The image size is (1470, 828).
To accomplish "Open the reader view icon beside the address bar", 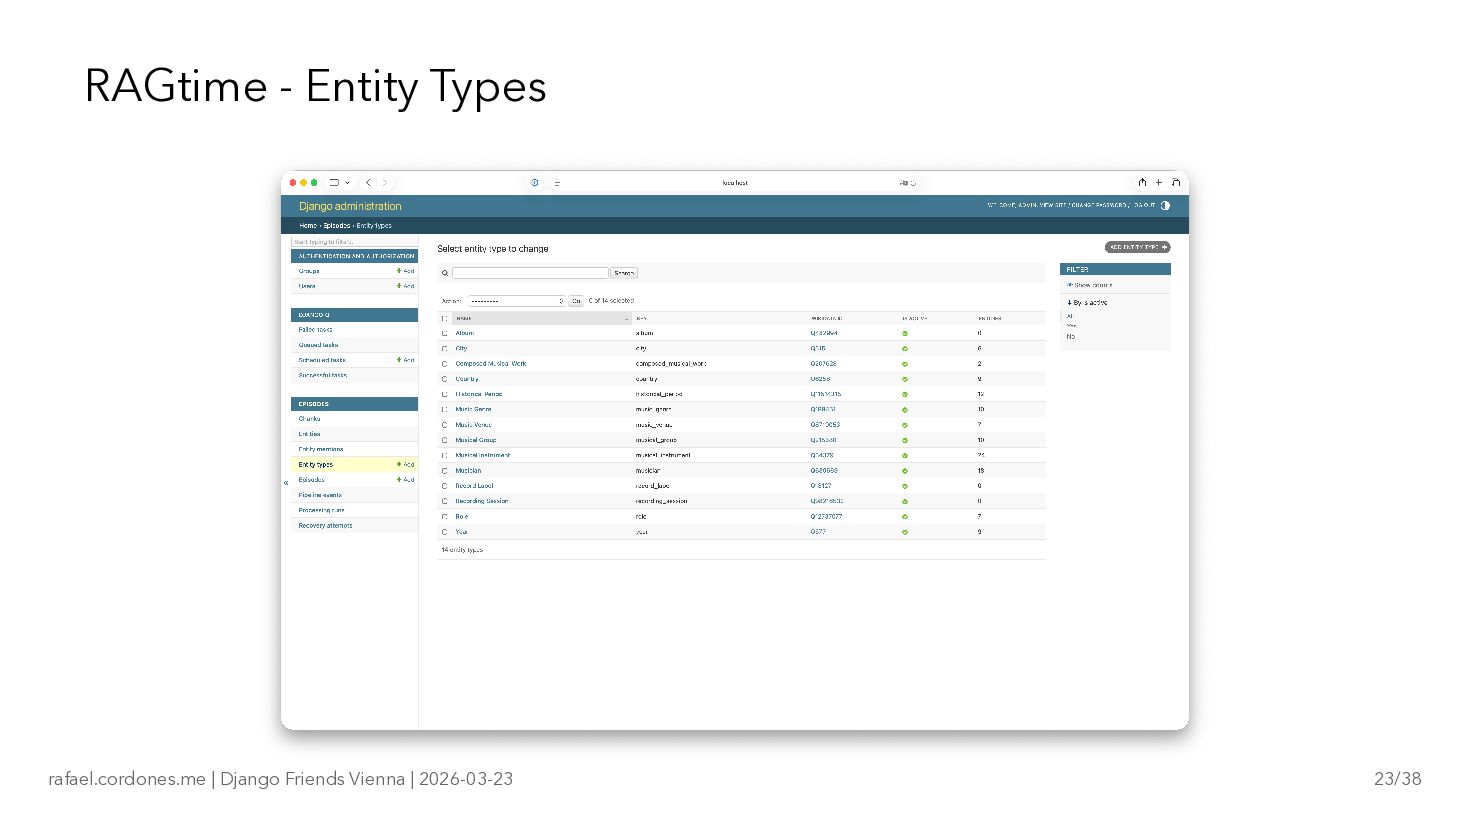I will coord(557,183).
